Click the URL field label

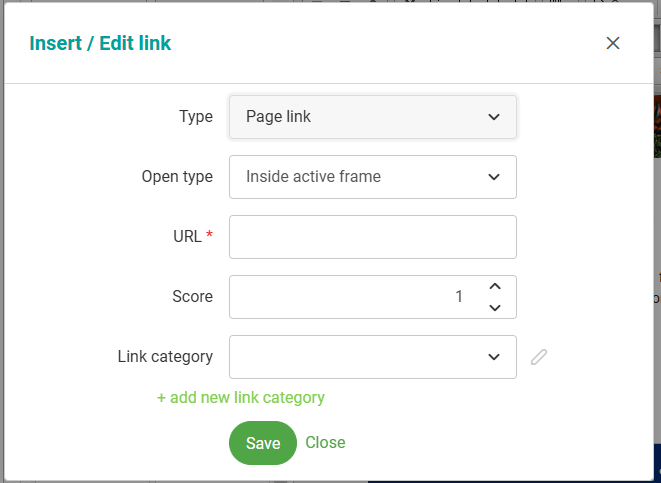tap(187, 237)
